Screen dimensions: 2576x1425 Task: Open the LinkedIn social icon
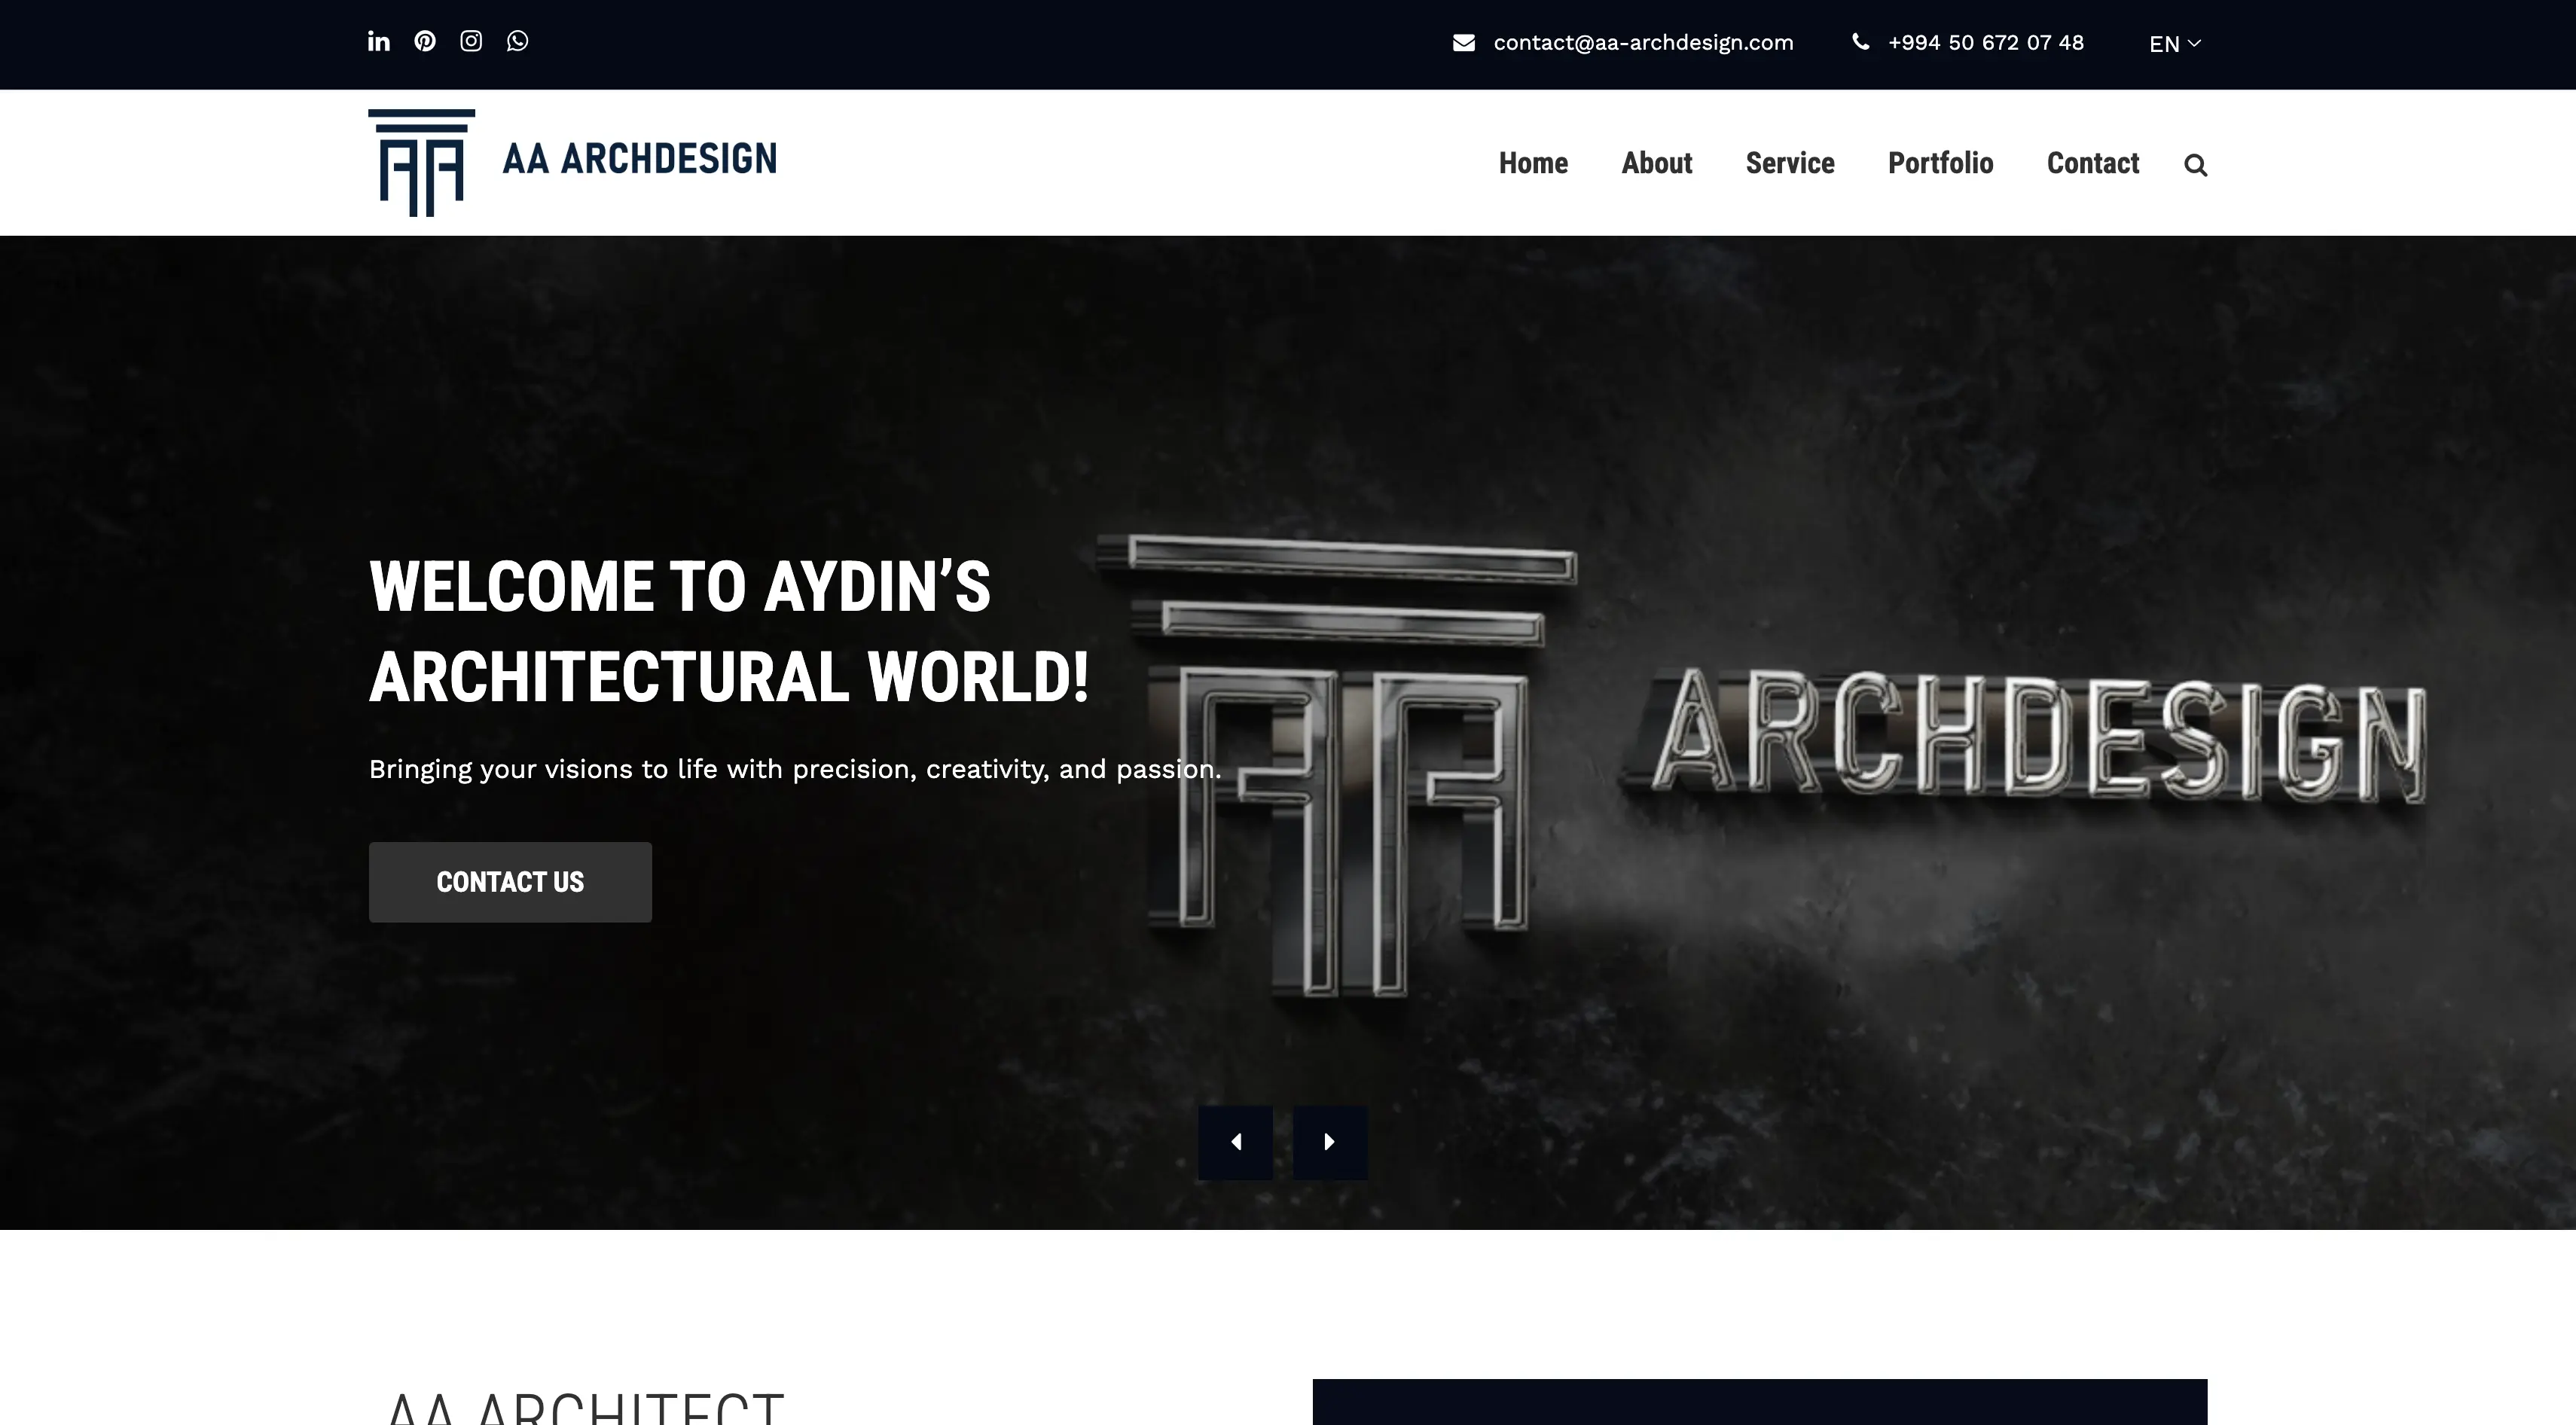click(x=378, y=41)
